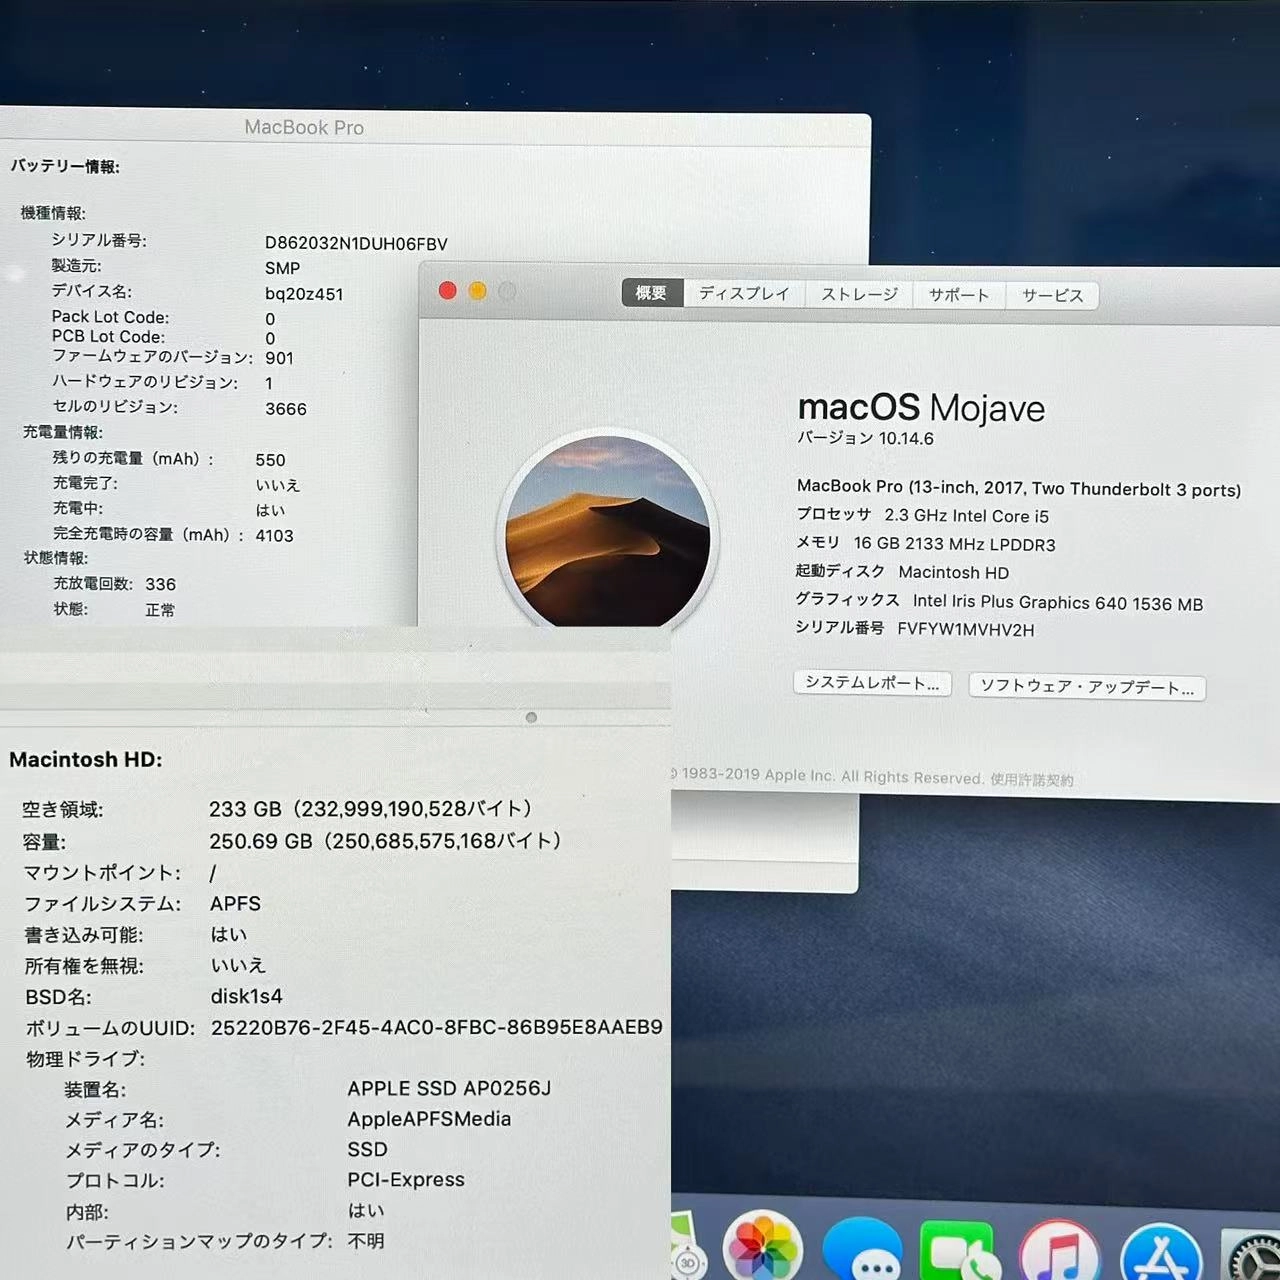Click the システムレポート button
1280x1280 pixels.
click(x=871, y=683)
